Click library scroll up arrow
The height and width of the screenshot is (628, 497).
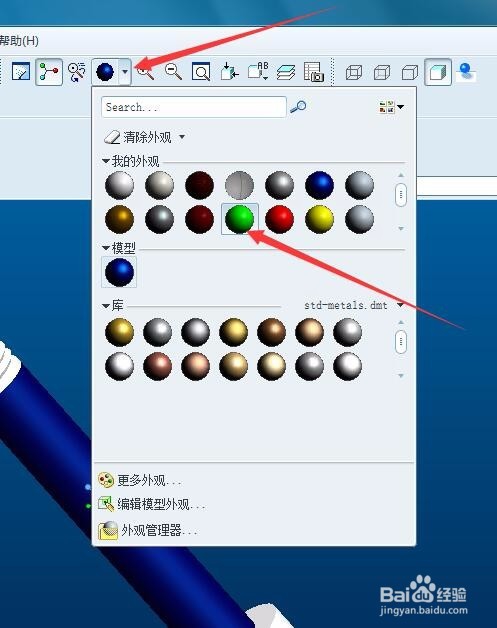(401, 322)
